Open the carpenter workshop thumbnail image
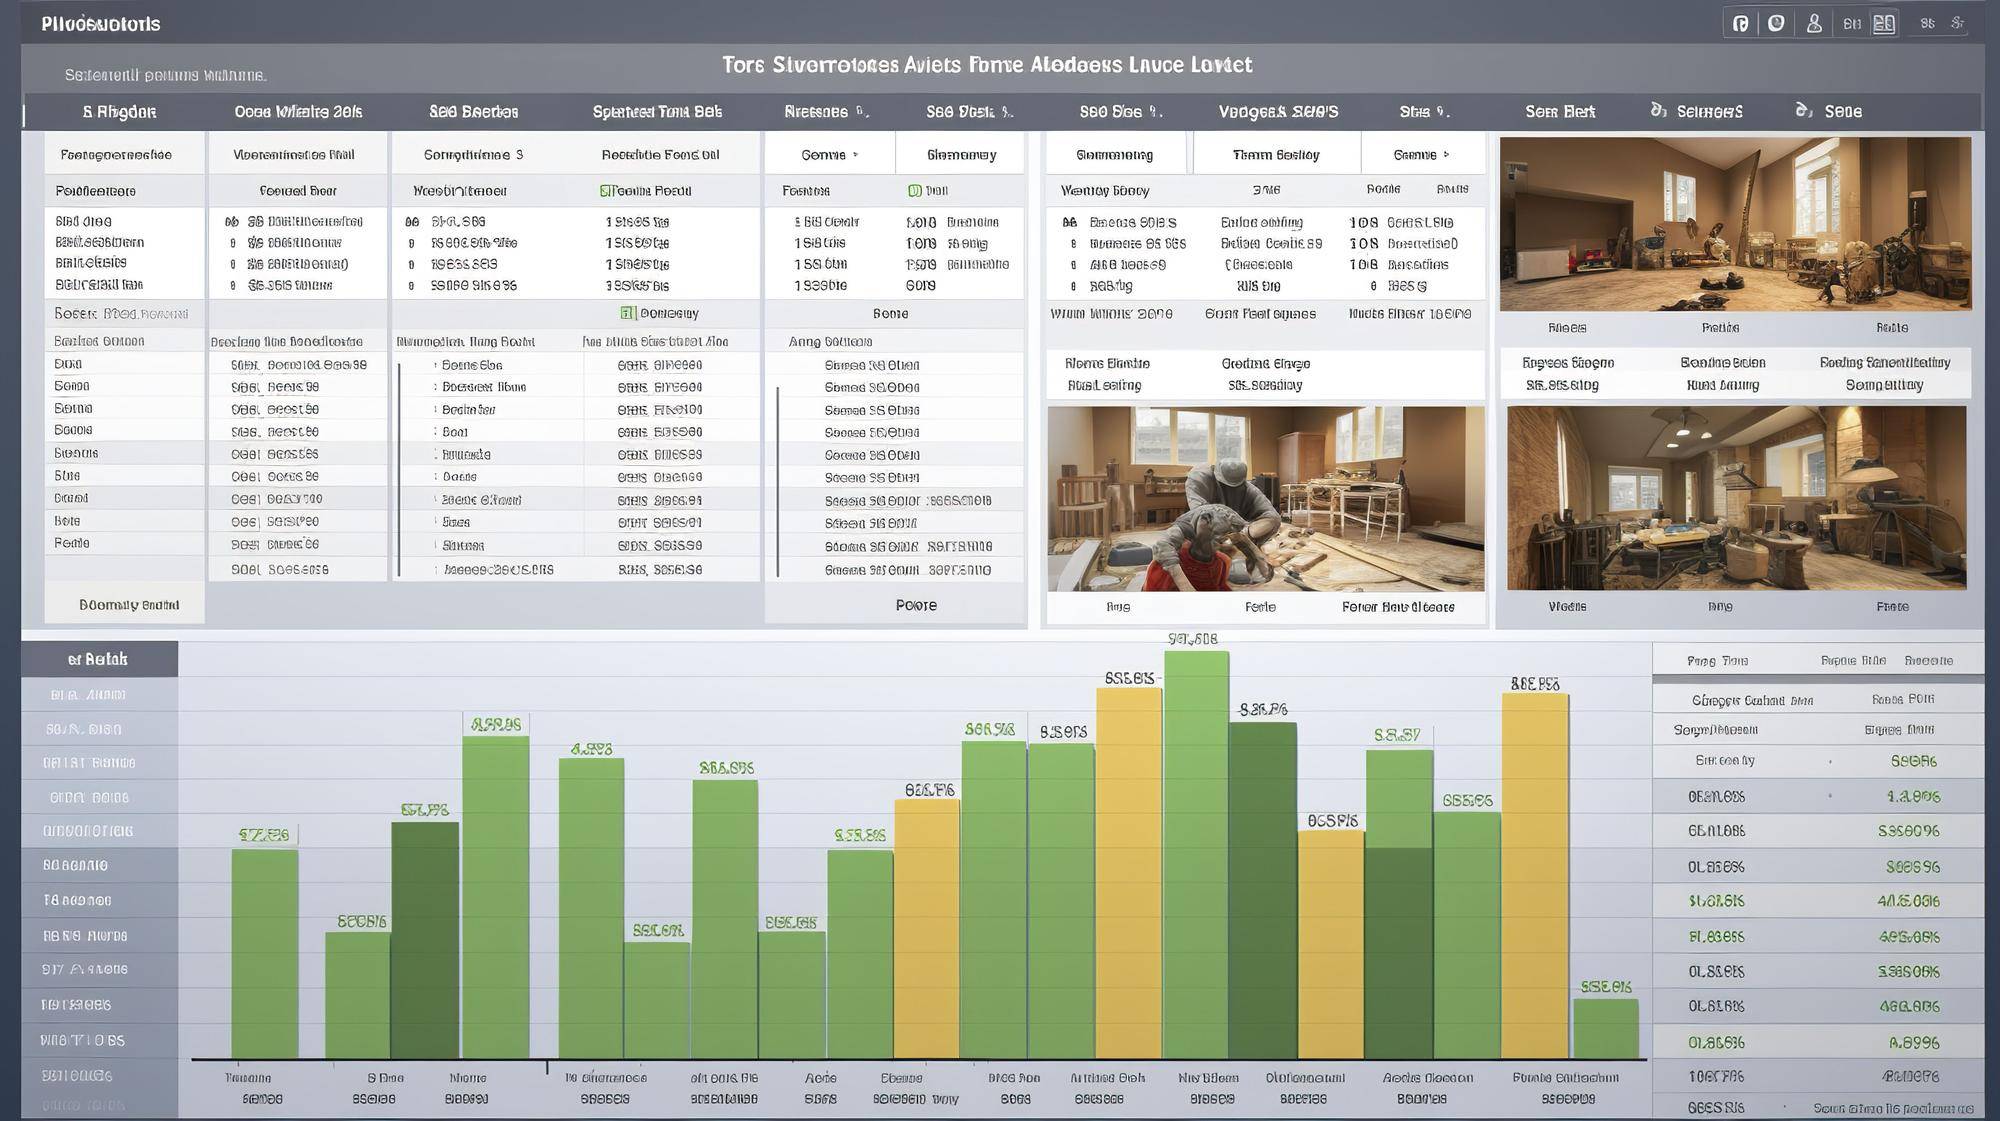Screen dimensions: 2000x1121 [1266, 498]
